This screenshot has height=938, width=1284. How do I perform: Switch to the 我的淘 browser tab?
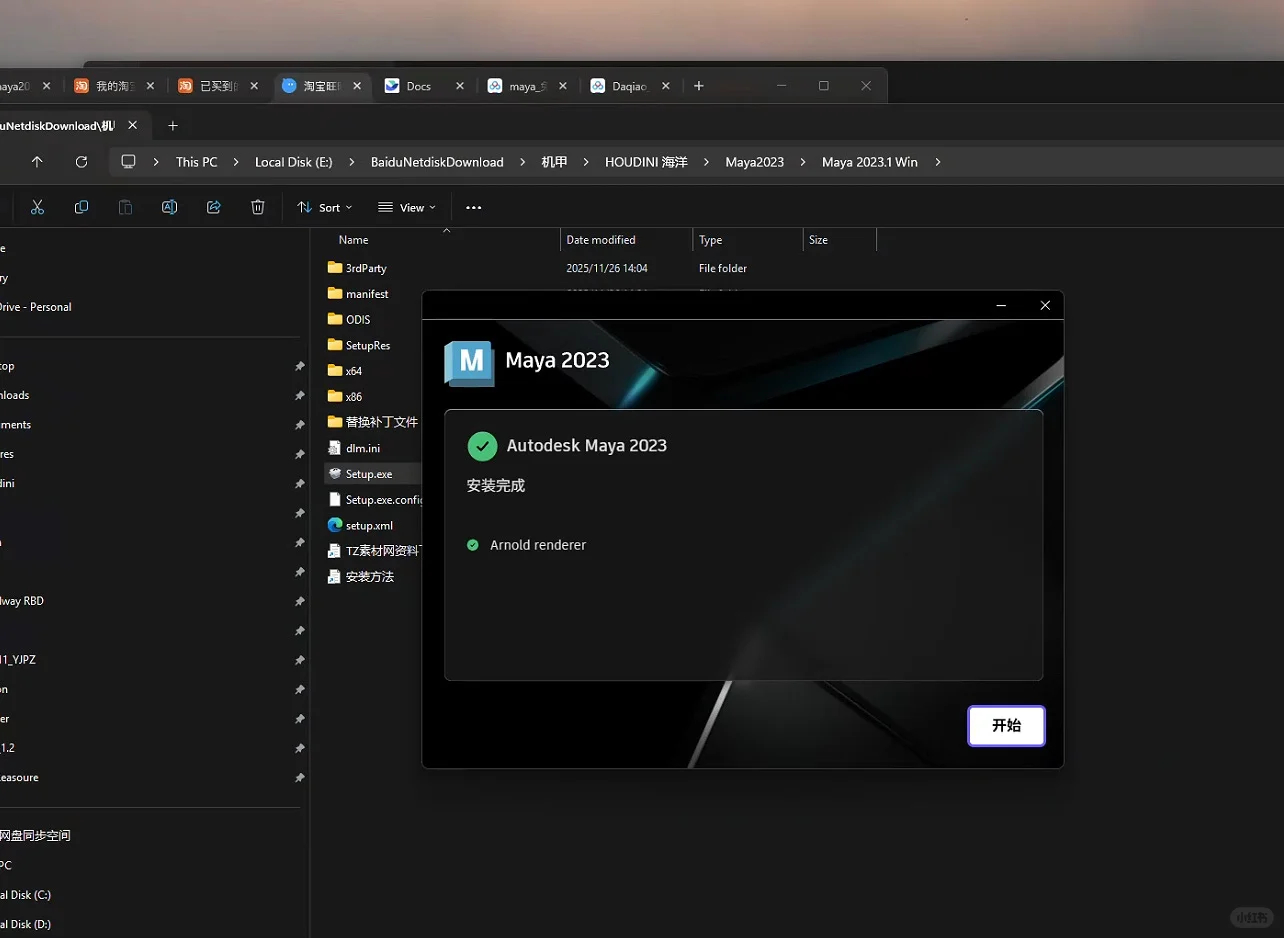[116, 86]
